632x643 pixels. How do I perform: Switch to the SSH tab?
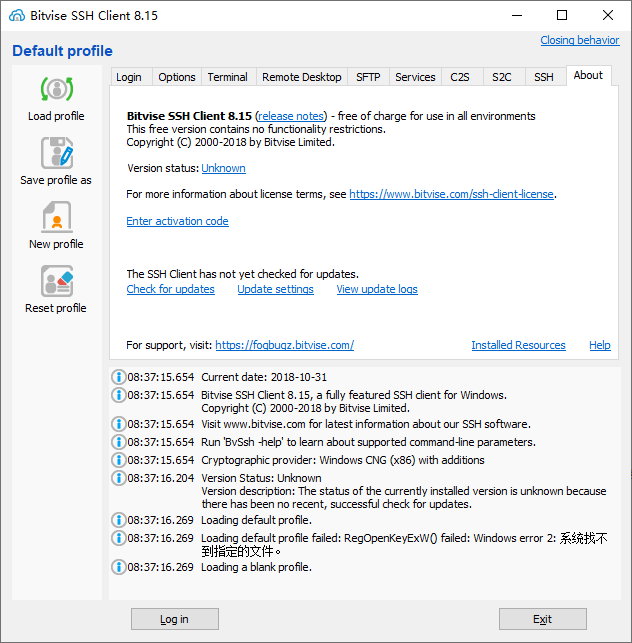click(x=544, y=77)
